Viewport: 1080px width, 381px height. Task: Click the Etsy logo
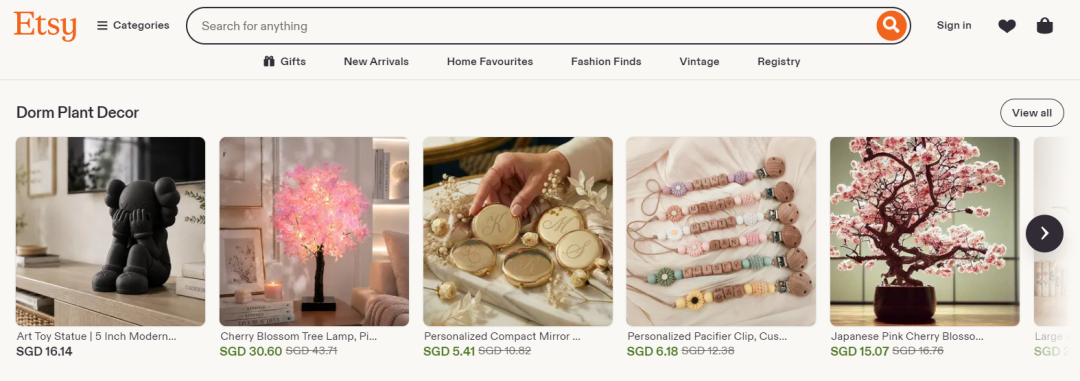pos(45,26)
